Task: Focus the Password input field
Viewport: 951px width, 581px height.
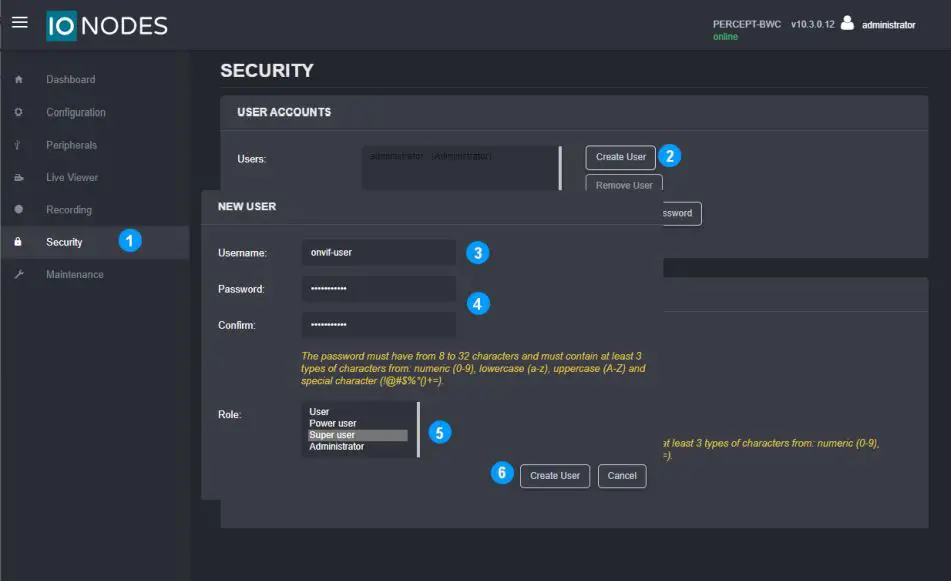Action: click(379, 289)
